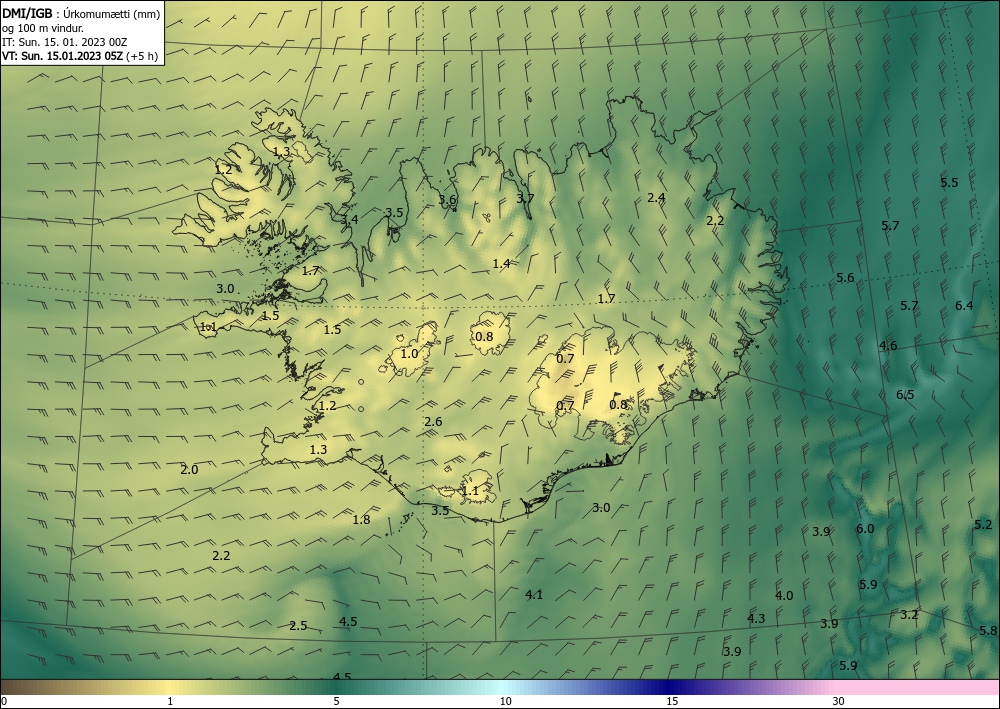
Task: Click the 3.2 value in the southeast
Action: (x=909, y=615)
